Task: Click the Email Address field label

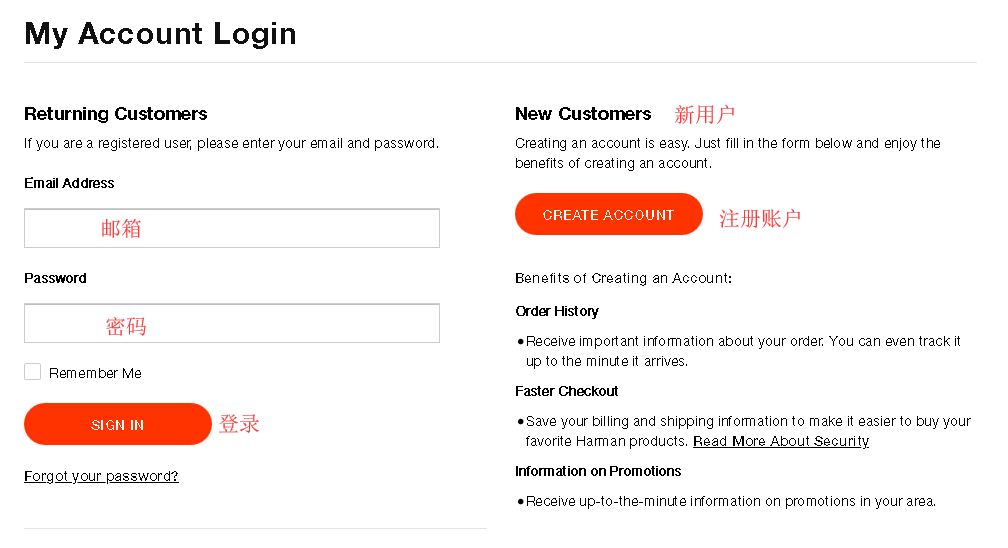Action: (69, 183)
